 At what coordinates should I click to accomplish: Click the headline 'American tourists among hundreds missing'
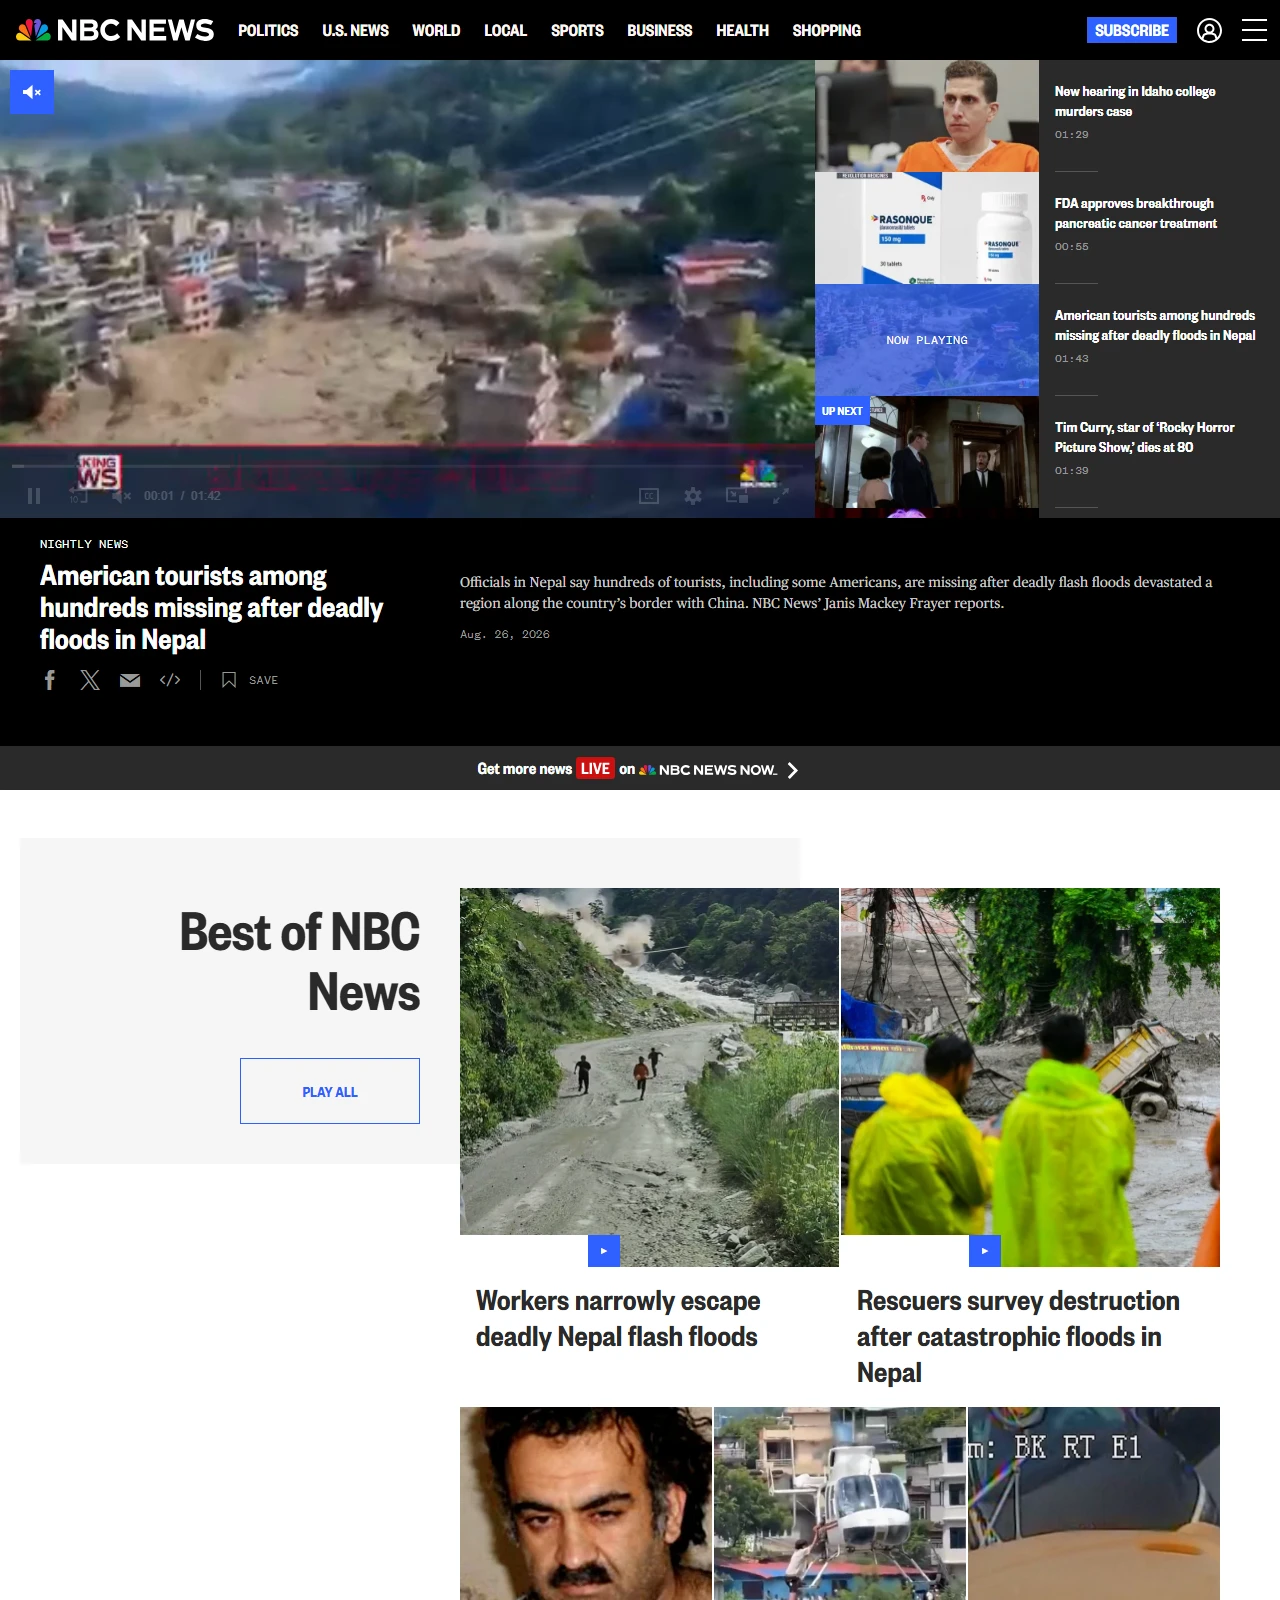pyautogui.click(x=211, y=608)
